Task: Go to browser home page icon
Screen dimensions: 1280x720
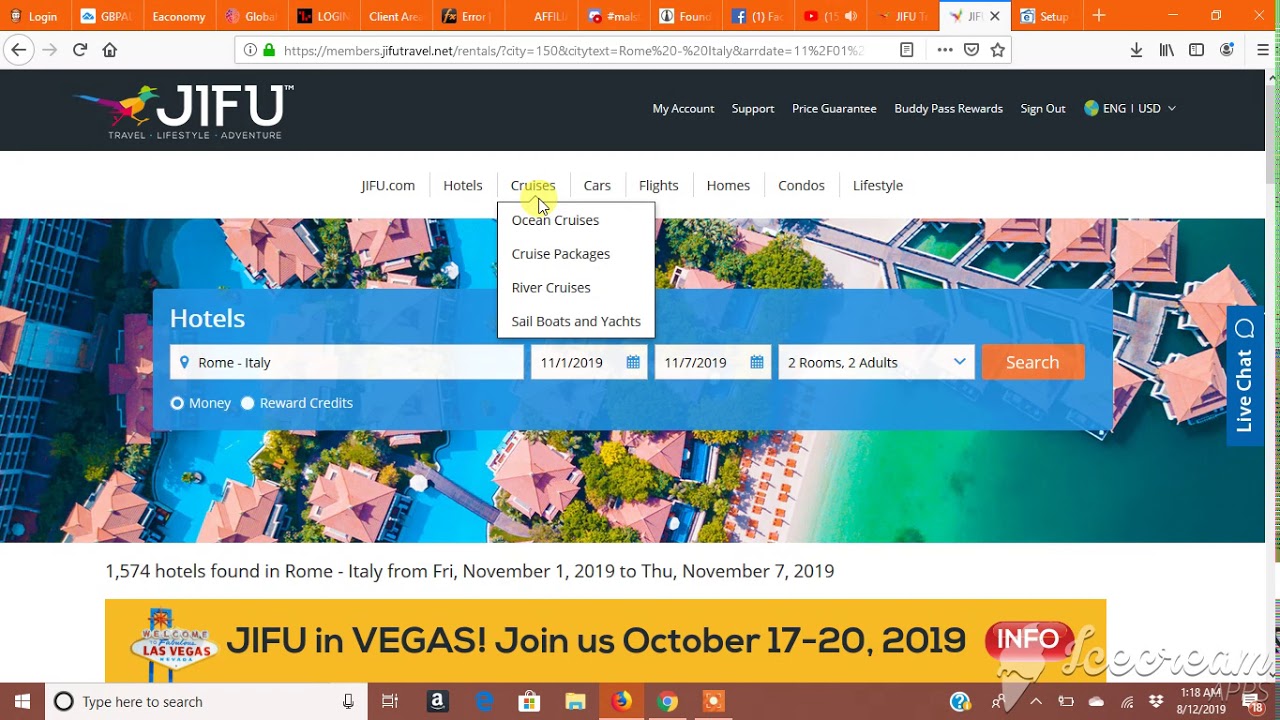Action: [x=110, y=50]
